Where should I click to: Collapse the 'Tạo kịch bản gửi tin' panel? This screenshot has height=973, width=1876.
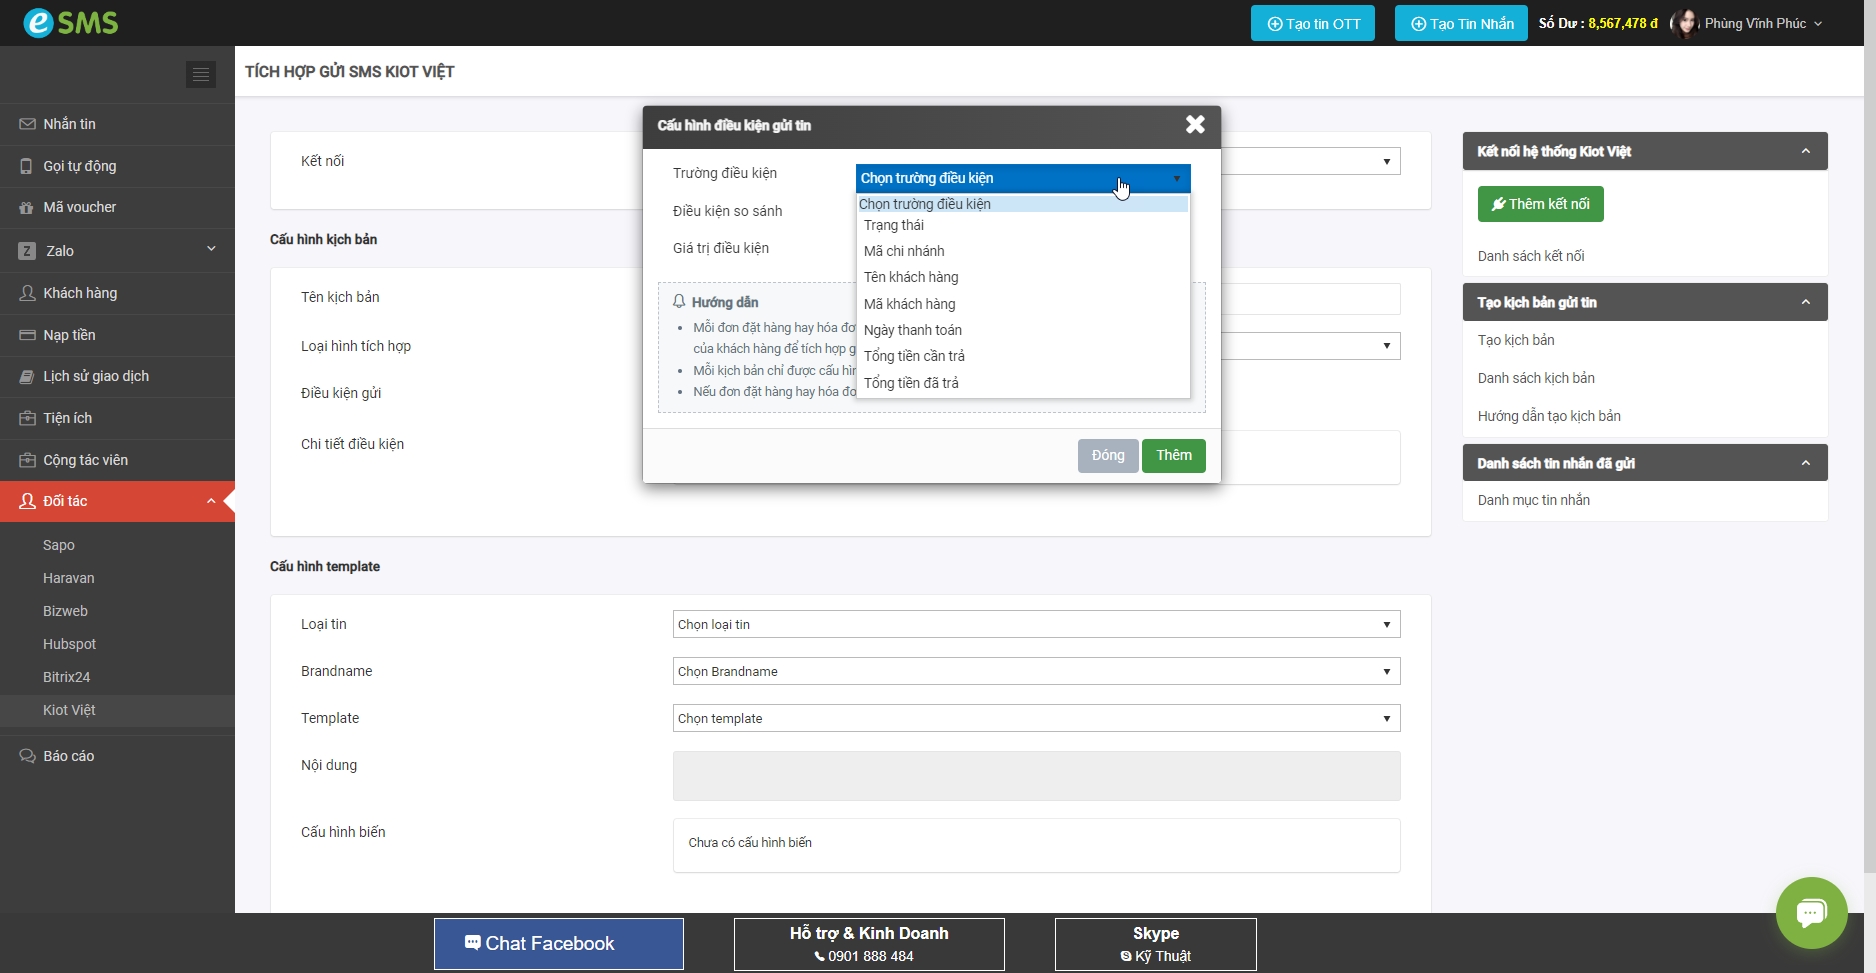[x=1805, y=302]
